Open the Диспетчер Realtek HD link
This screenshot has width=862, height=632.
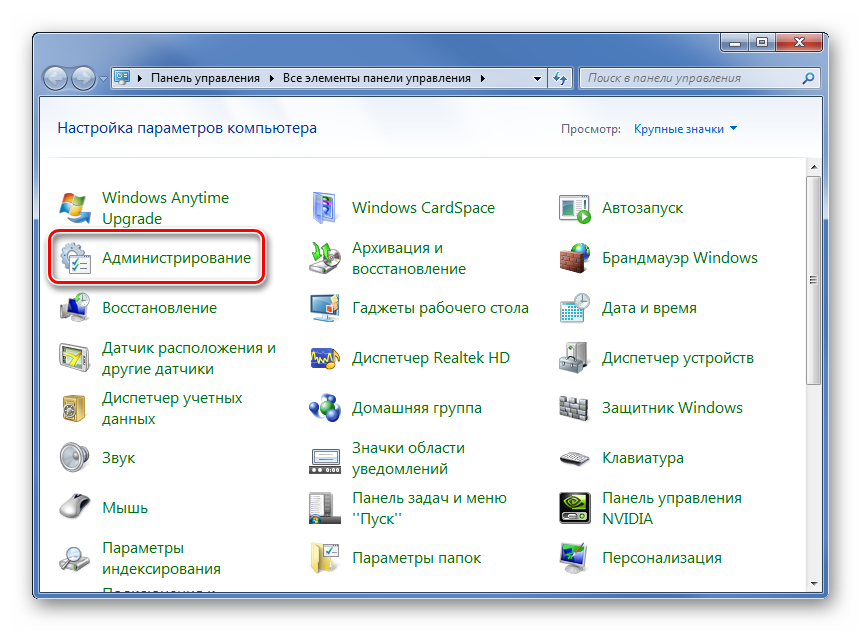pos(431,358)
